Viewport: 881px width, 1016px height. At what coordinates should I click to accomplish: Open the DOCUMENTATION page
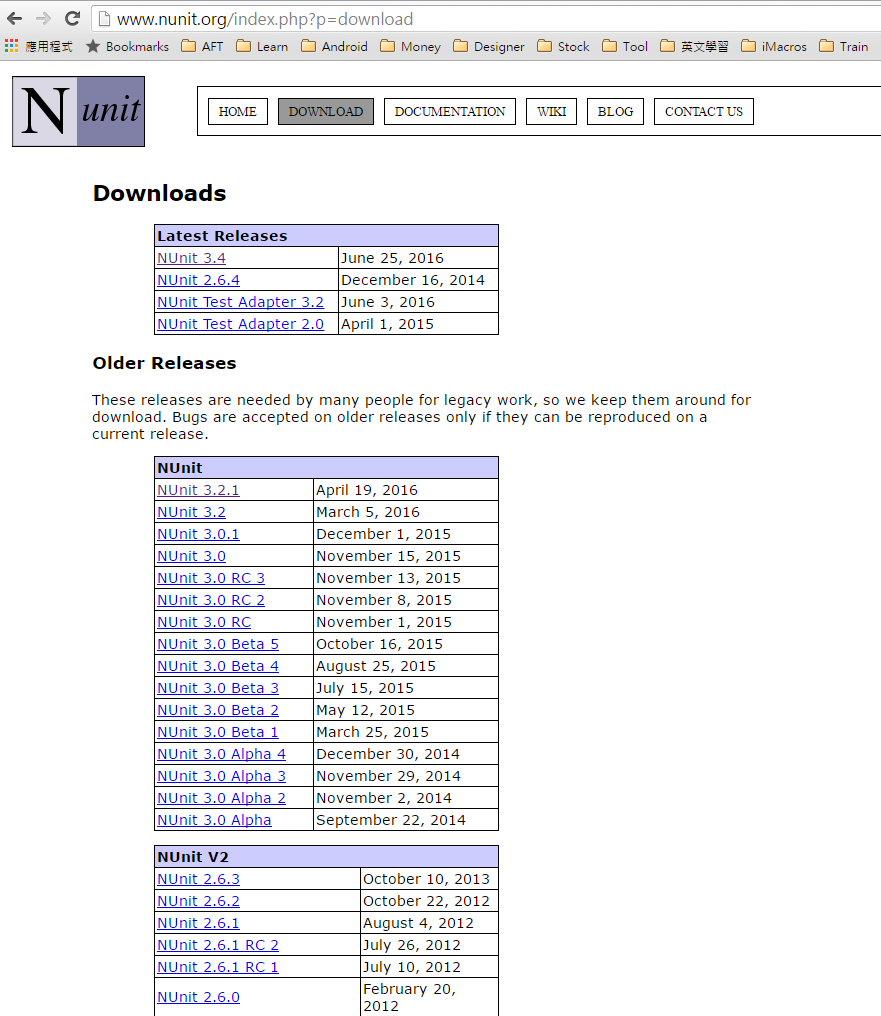[x=449, y=111]
